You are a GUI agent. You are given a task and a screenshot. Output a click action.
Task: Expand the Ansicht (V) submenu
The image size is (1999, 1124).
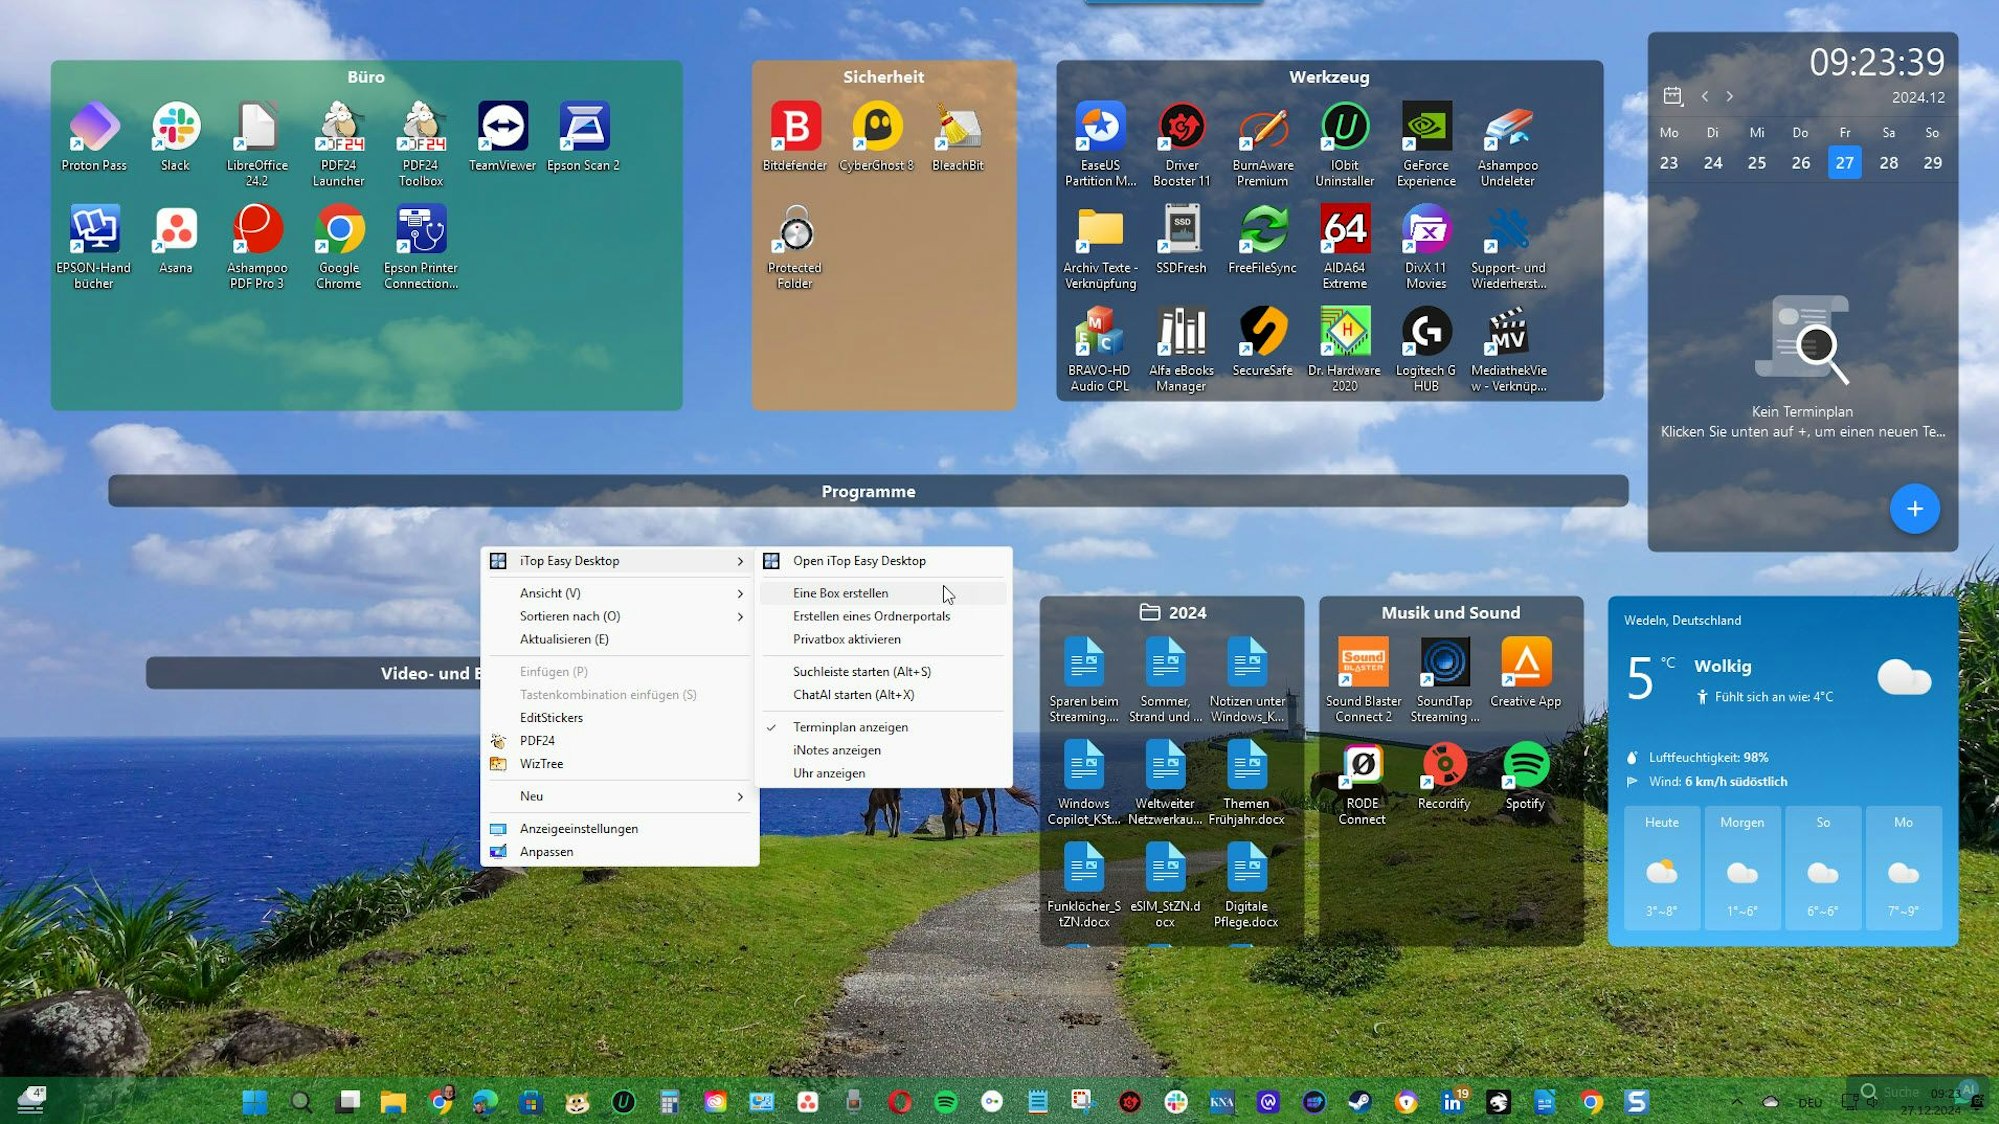pos(548,592)
